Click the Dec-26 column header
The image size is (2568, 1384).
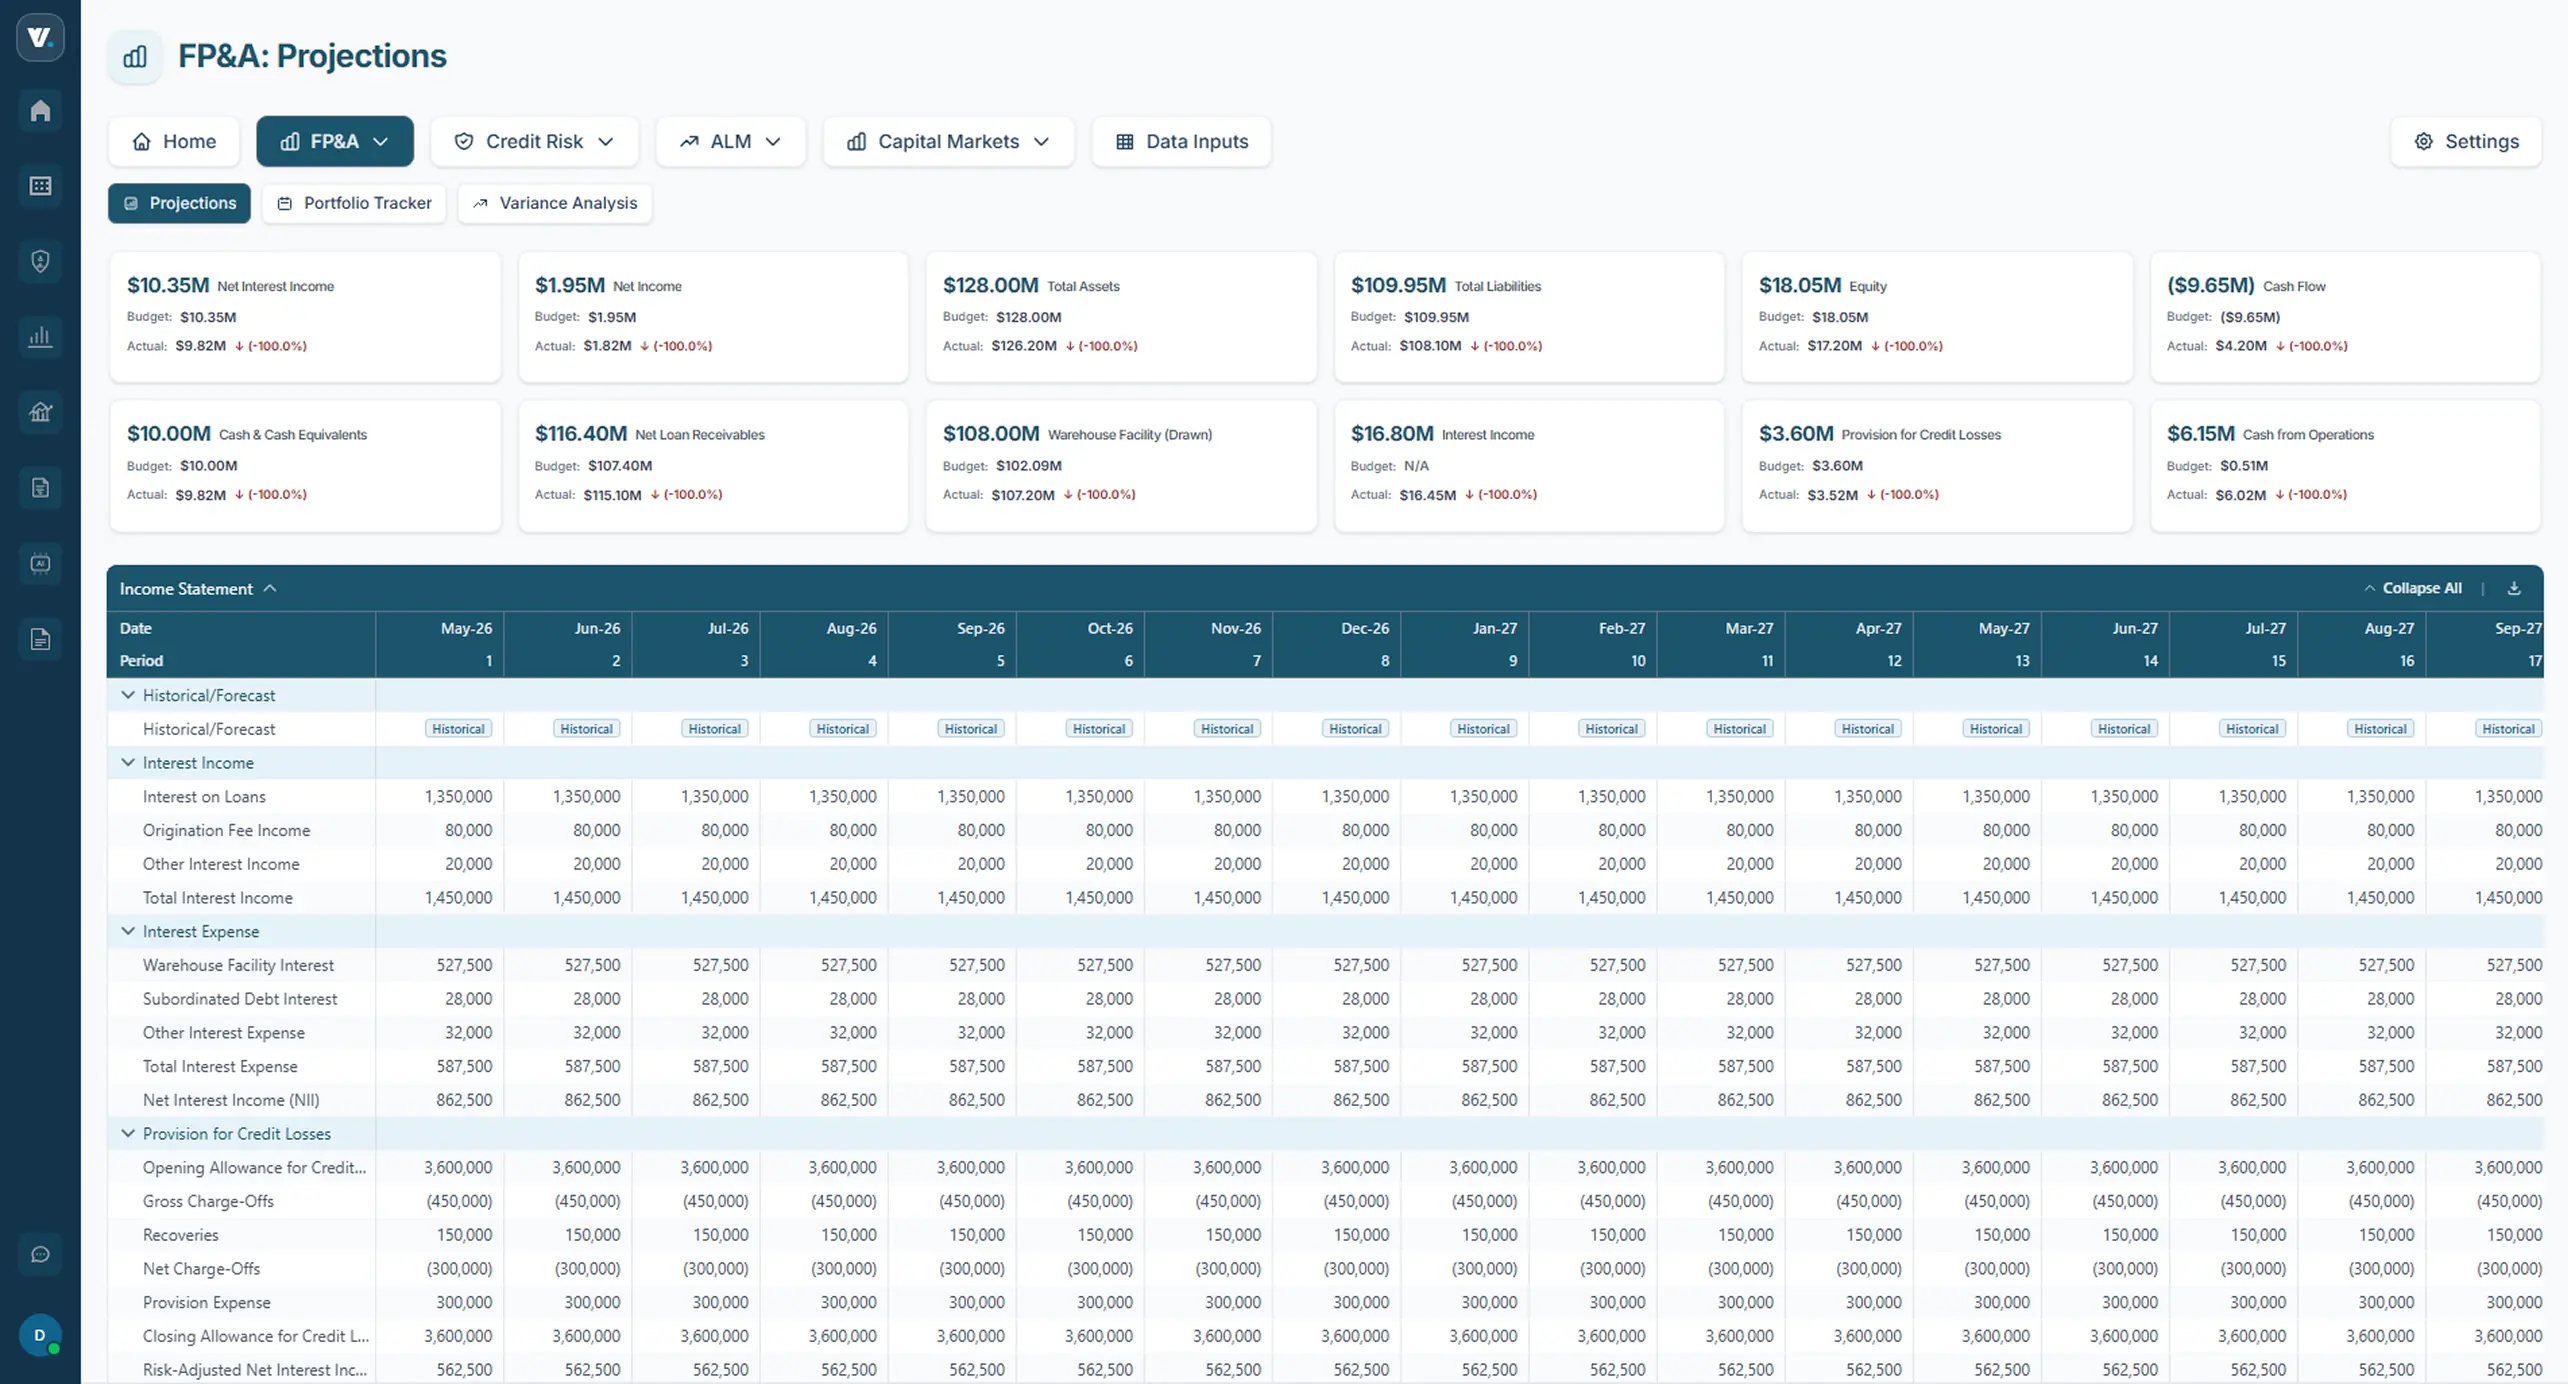pyautogui.click(x=1364, y=628)
